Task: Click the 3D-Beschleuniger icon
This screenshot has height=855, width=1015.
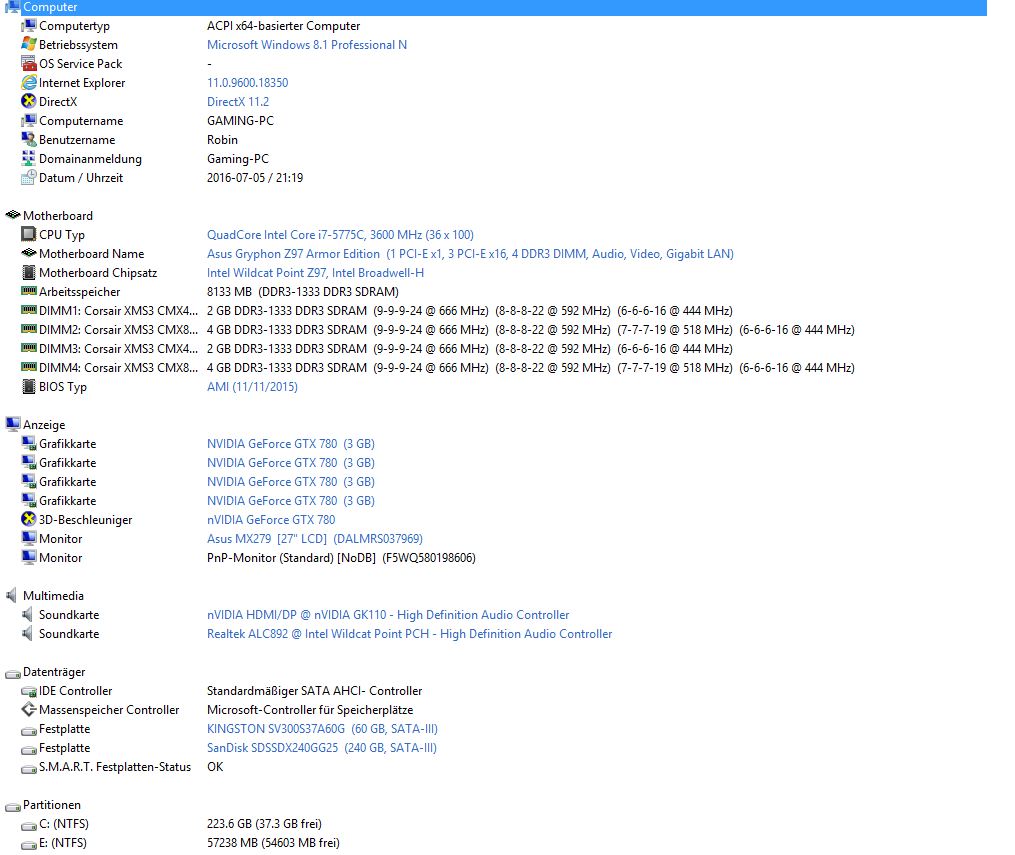Action: click(28, 519)
